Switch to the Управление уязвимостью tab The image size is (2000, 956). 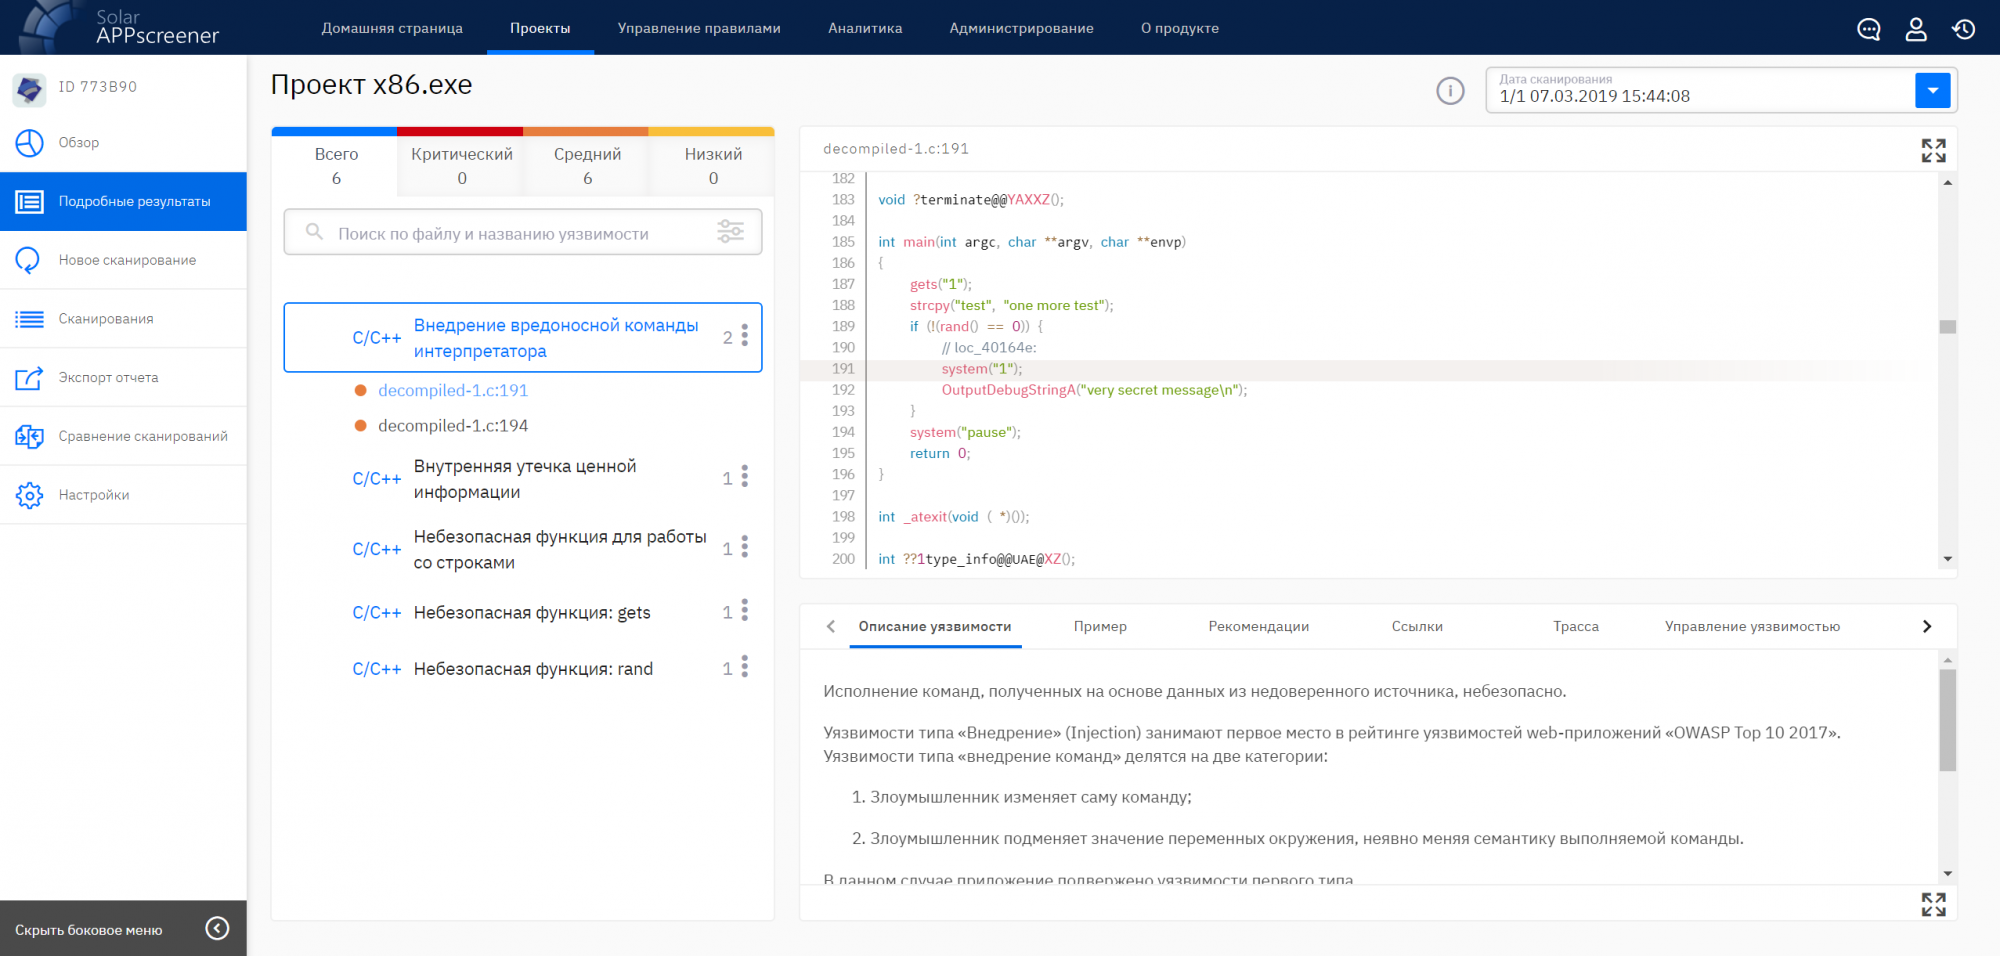click(x=1752, y=627)
